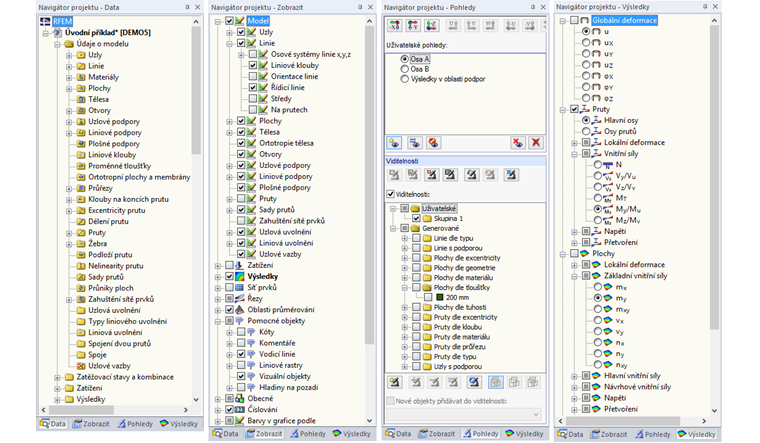The height and width of the screenshot is (443, 760).
Task: Click the colorful Výsledky icon in Zobrazit tree
Action: tap(240, 276)
